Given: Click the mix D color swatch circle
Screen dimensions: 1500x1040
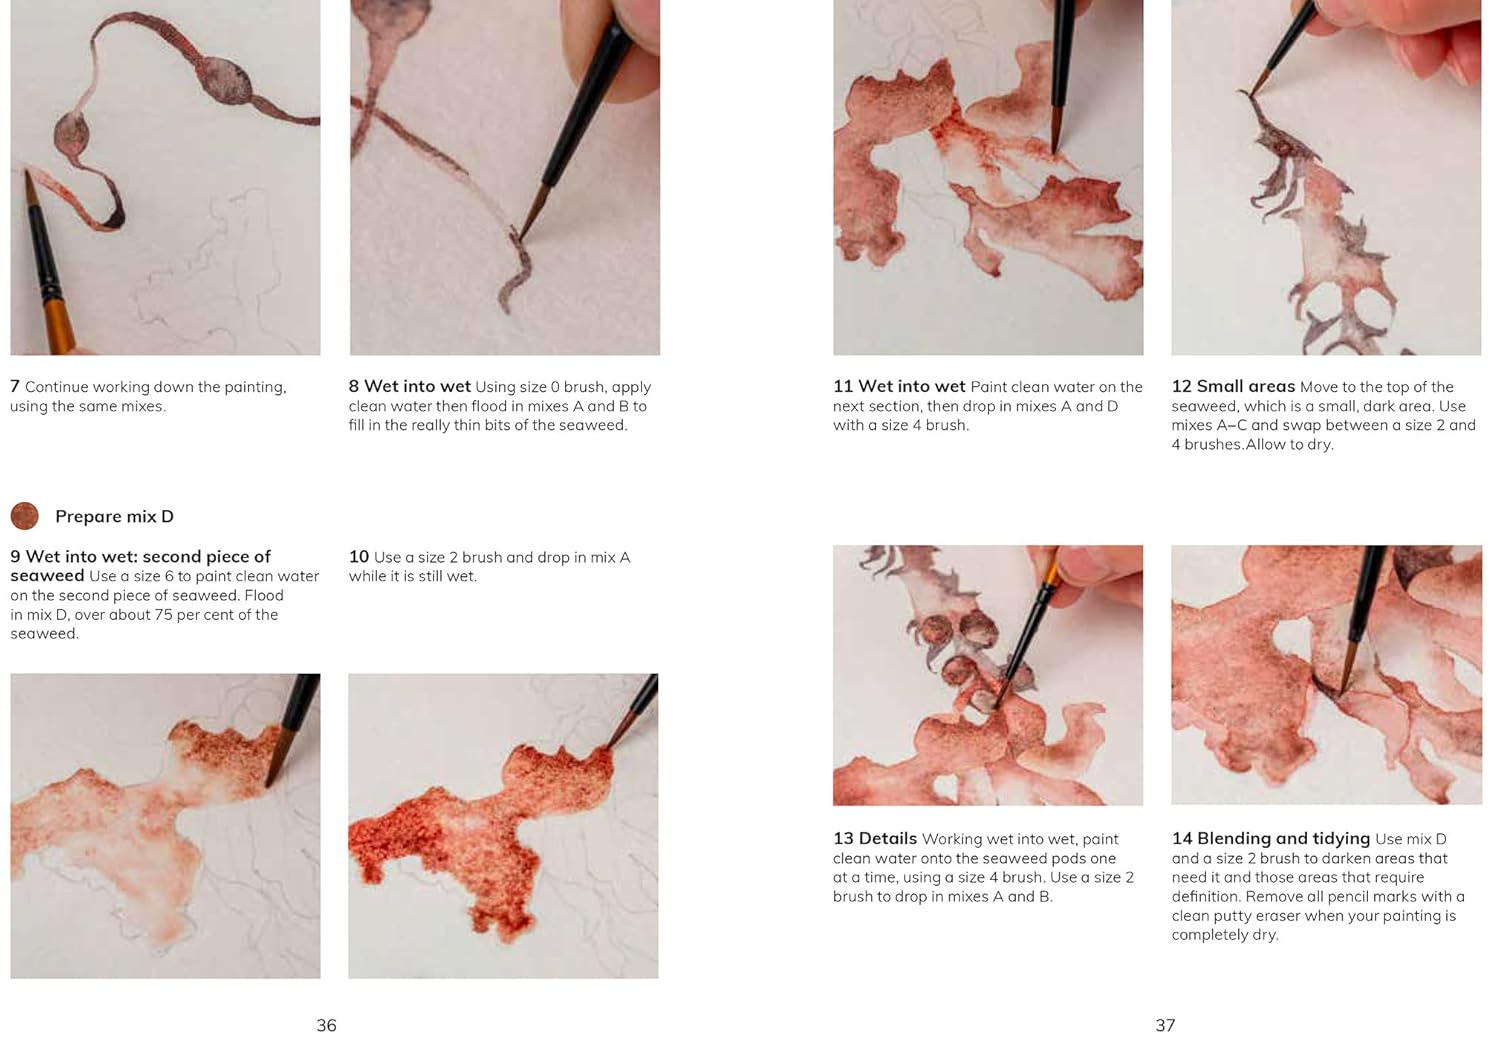Looking at the screenshot, I should coord(24,516).
